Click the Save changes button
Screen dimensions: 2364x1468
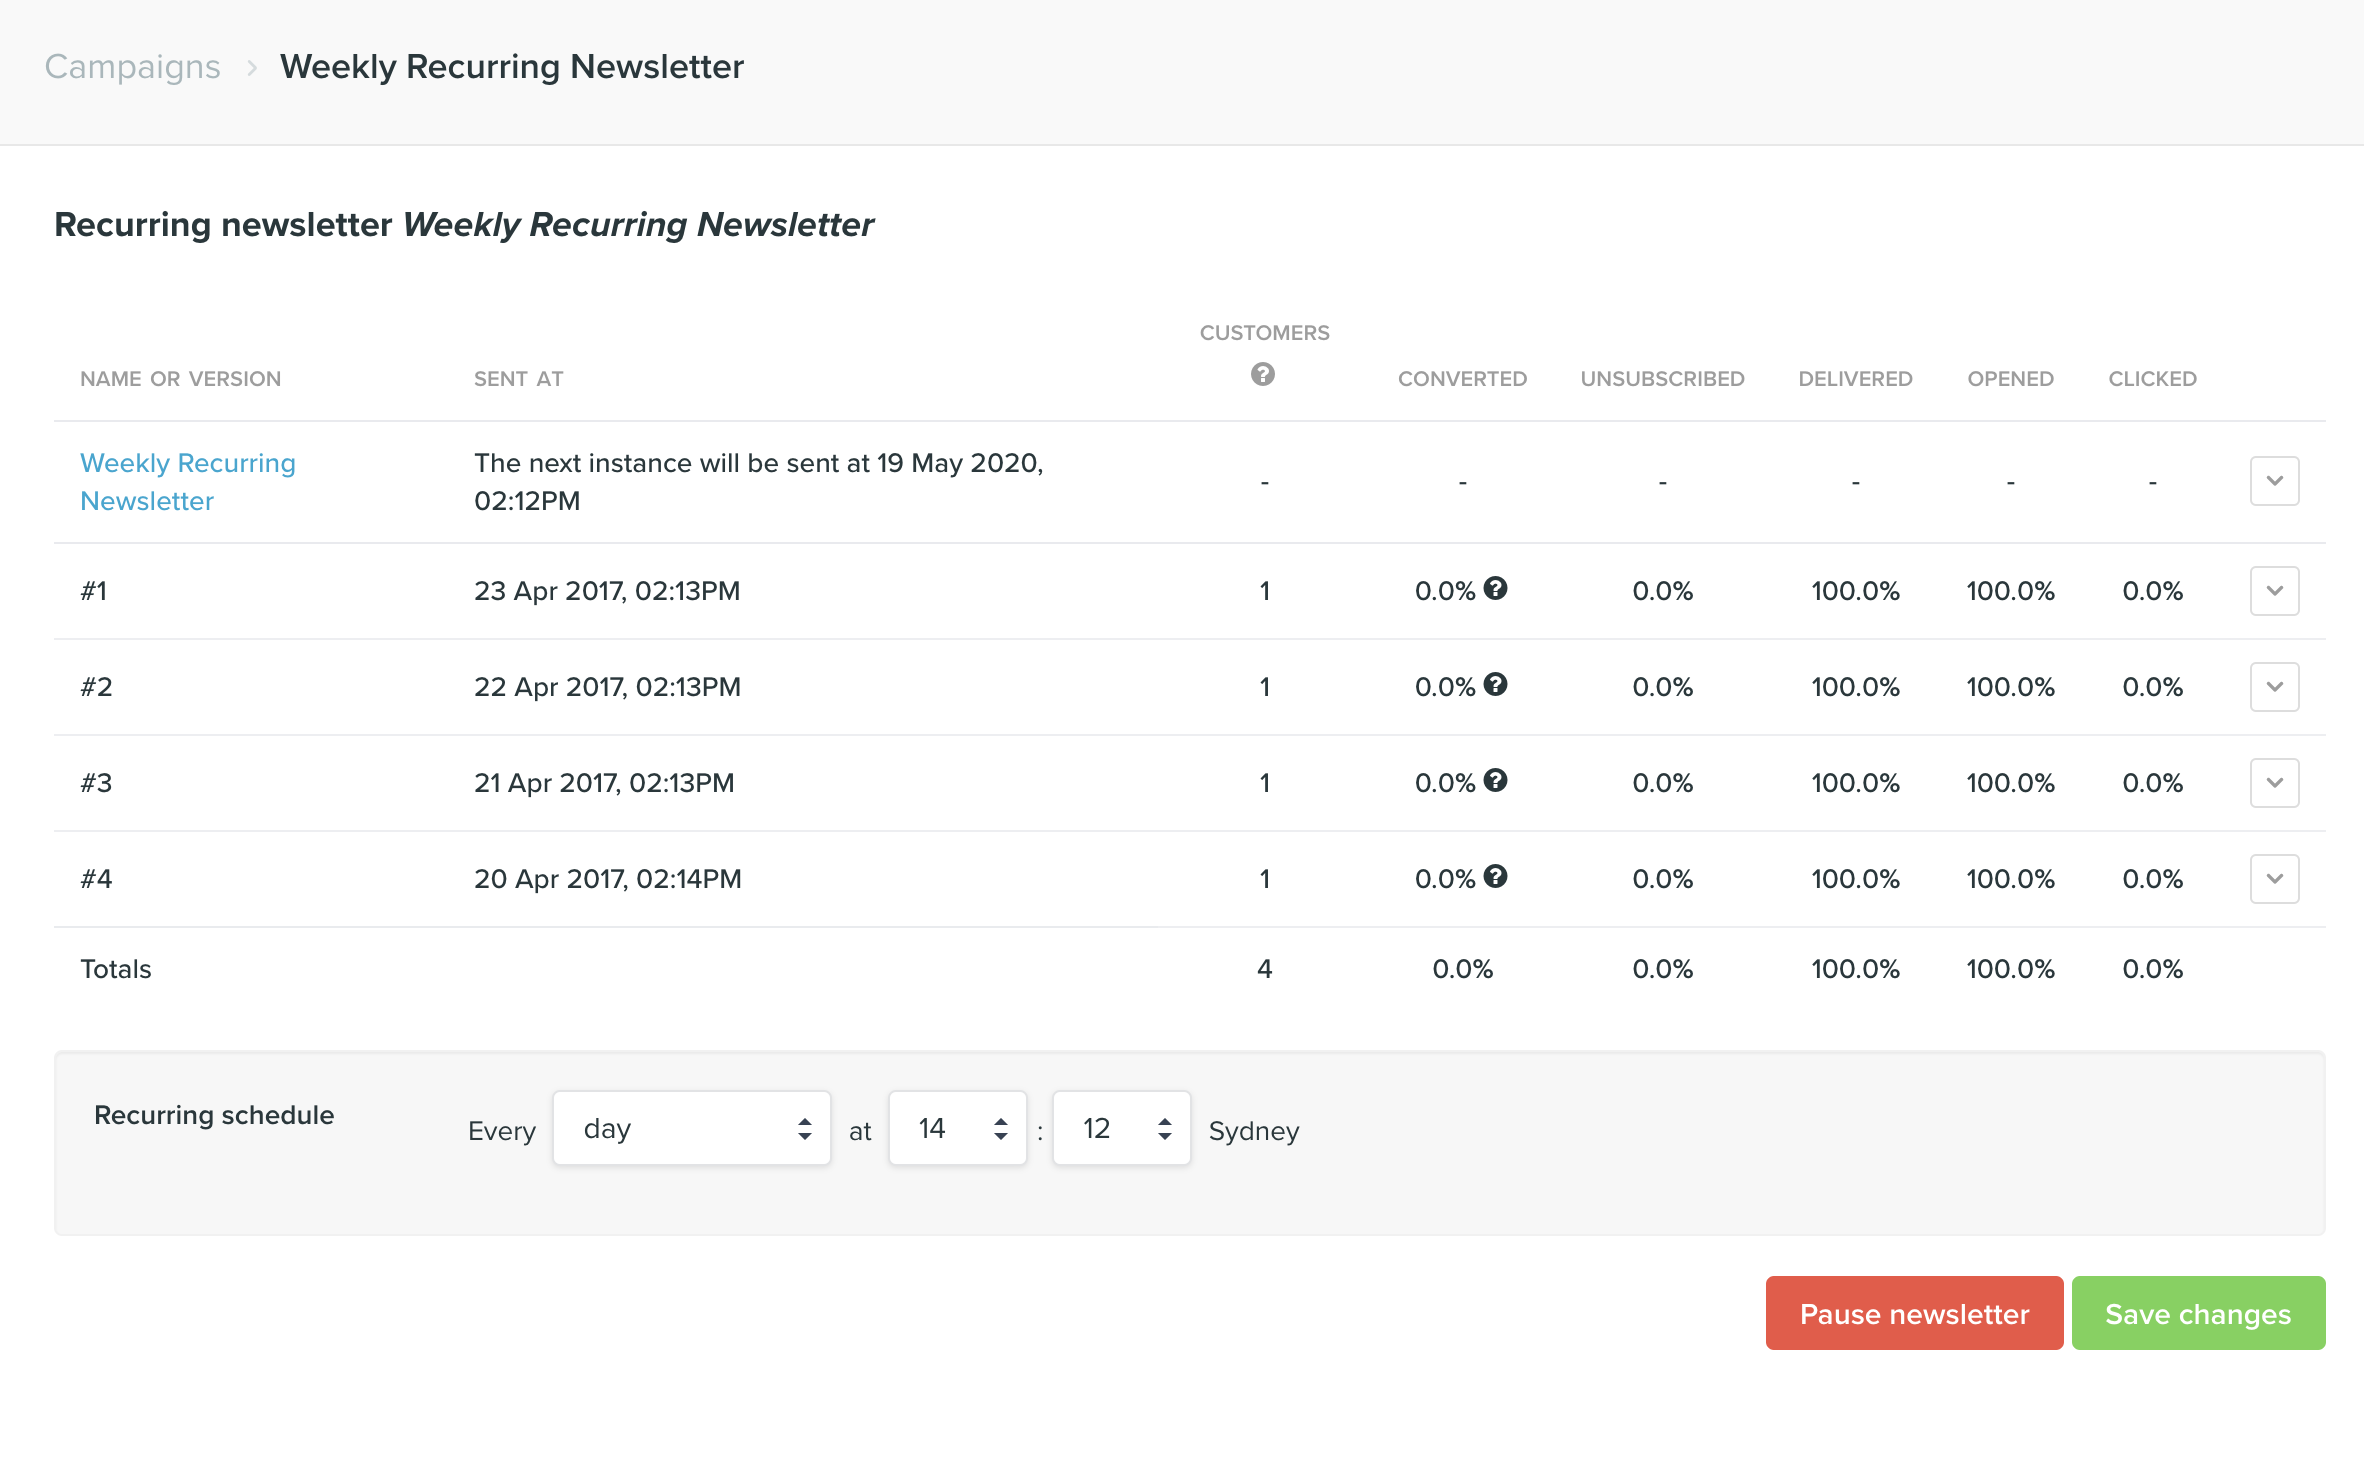(2198, 1313)
